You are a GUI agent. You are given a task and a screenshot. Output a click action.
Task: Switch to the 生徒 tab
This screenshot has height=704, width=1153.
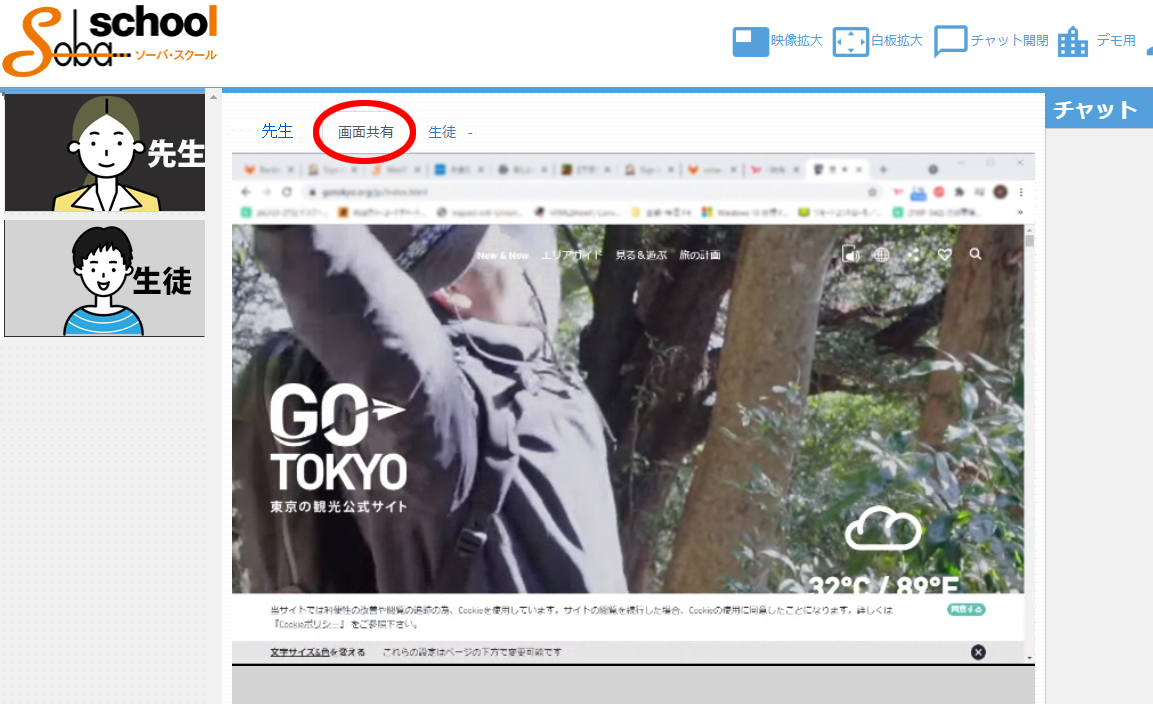pos(442,132)
